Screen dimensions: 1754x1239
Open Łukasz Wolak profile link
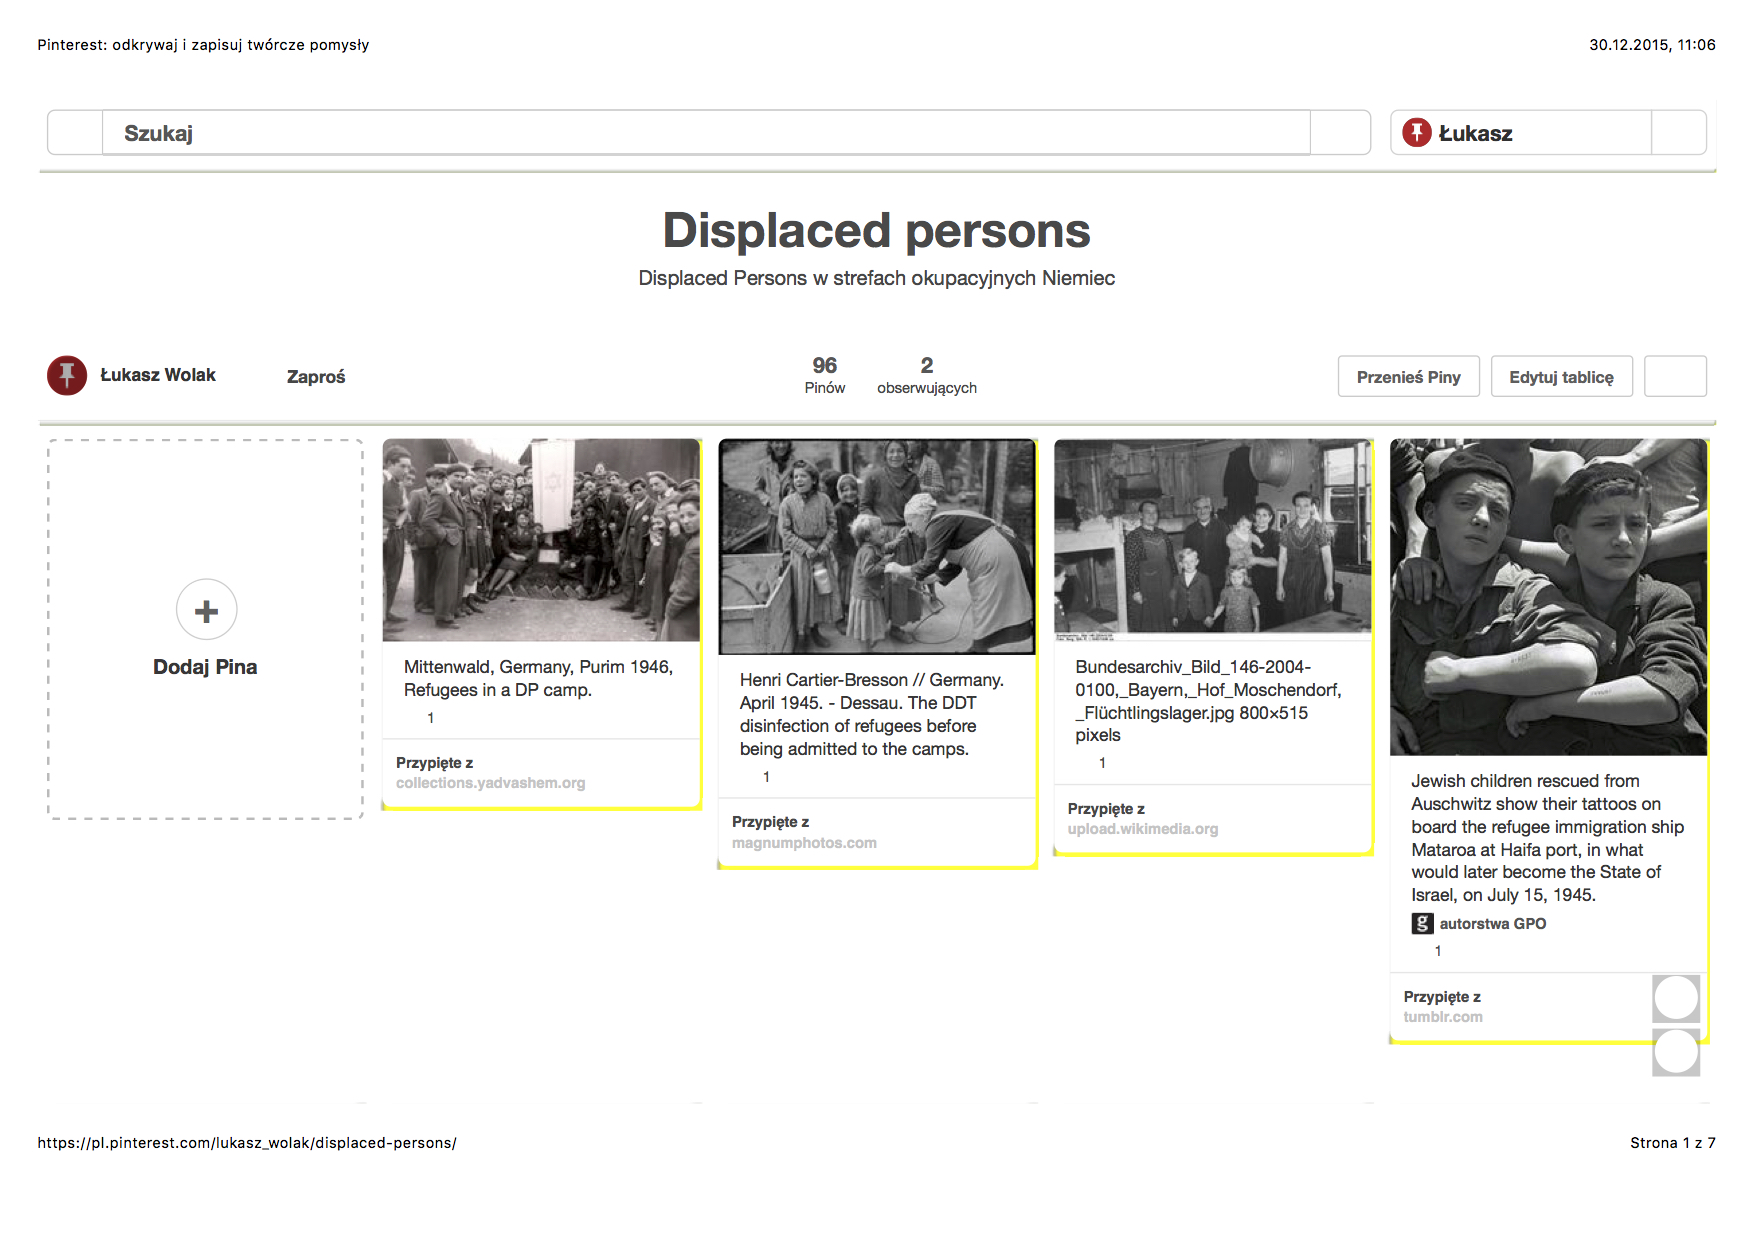(158, 375)
